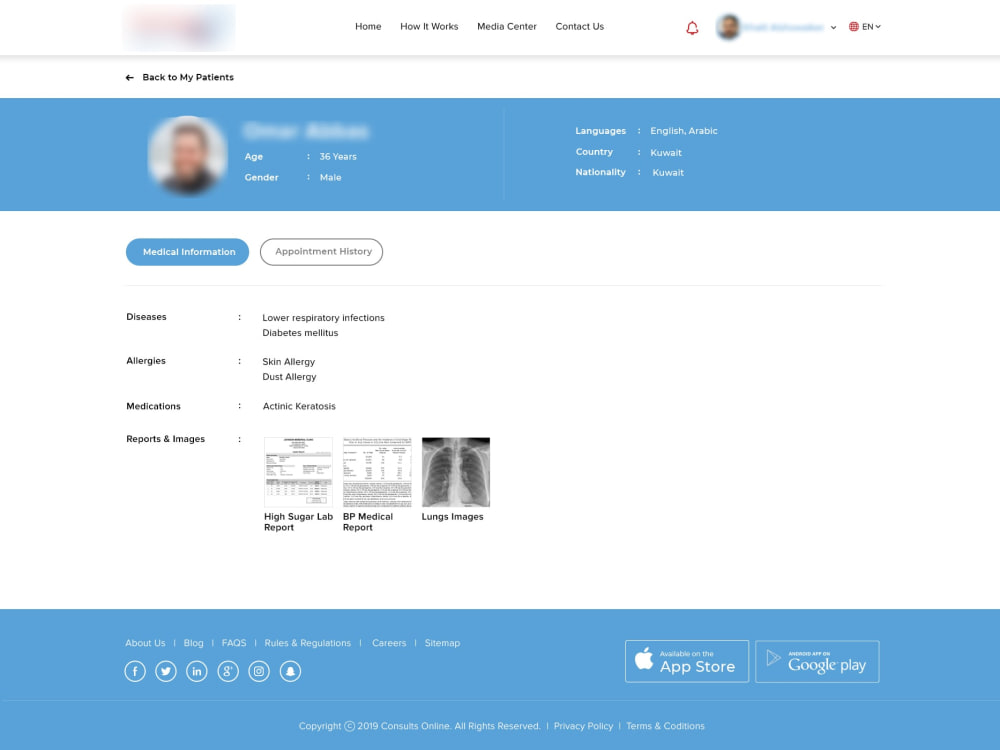Open the LinkedIn social icon
The width and height of the screenshot is (1000, 750).
coord(196,671)
